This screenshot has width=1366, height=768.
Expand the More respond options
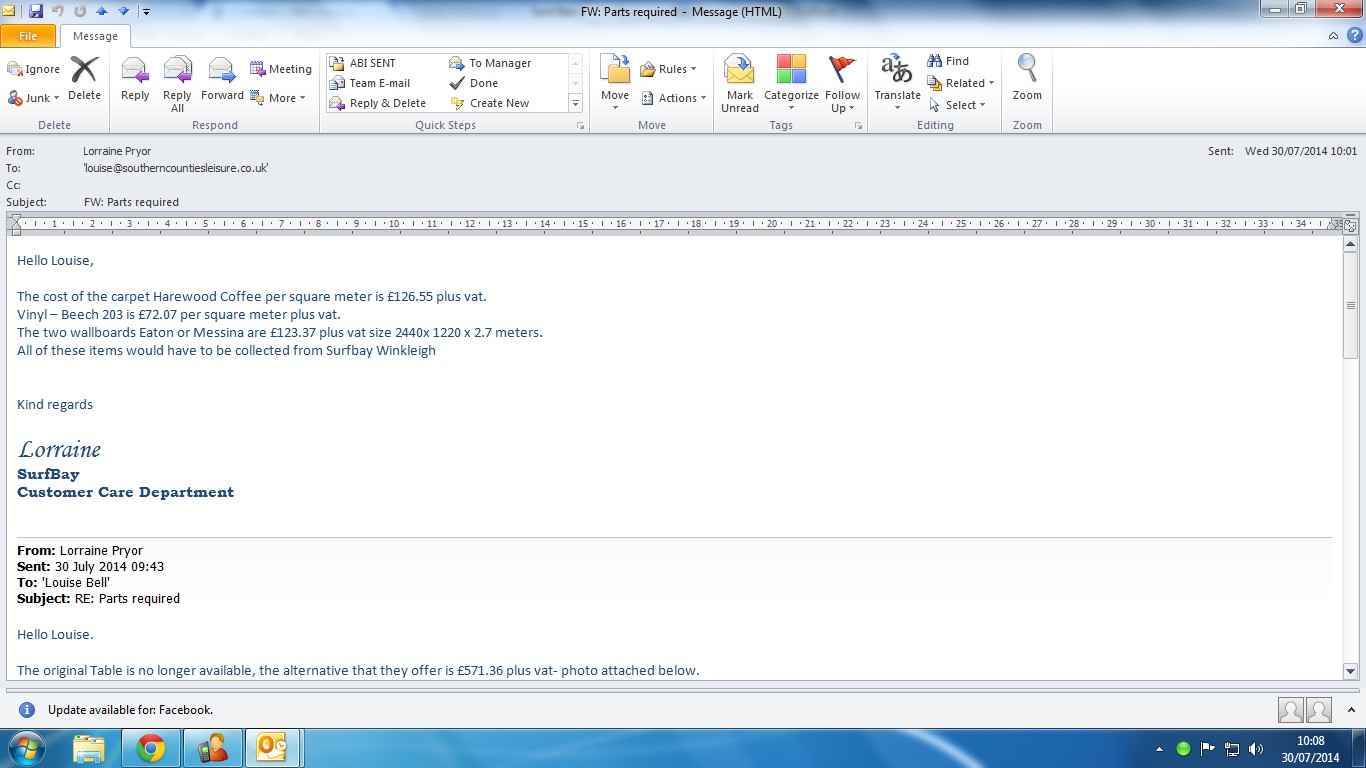point(278,98)
